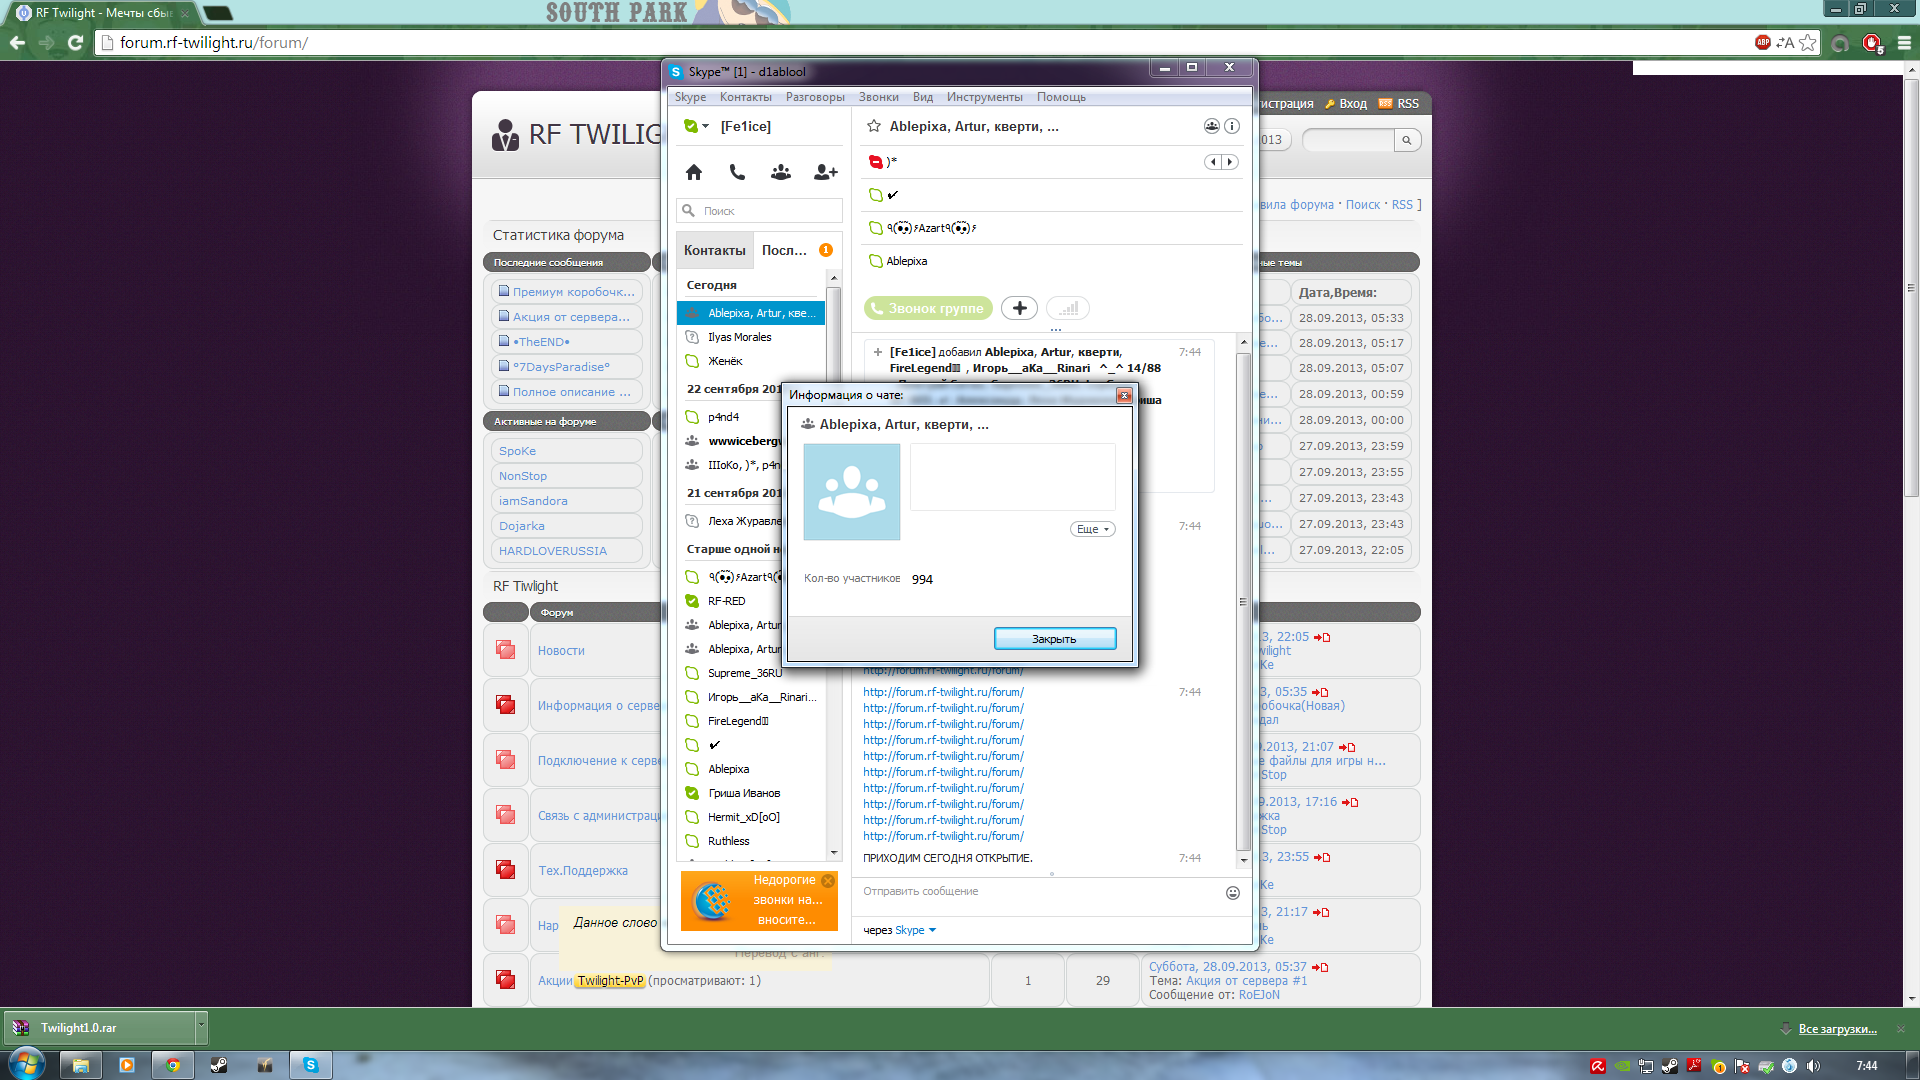
Task: Click the Skype icon in the taskbar
Action: coord(311,1065)
